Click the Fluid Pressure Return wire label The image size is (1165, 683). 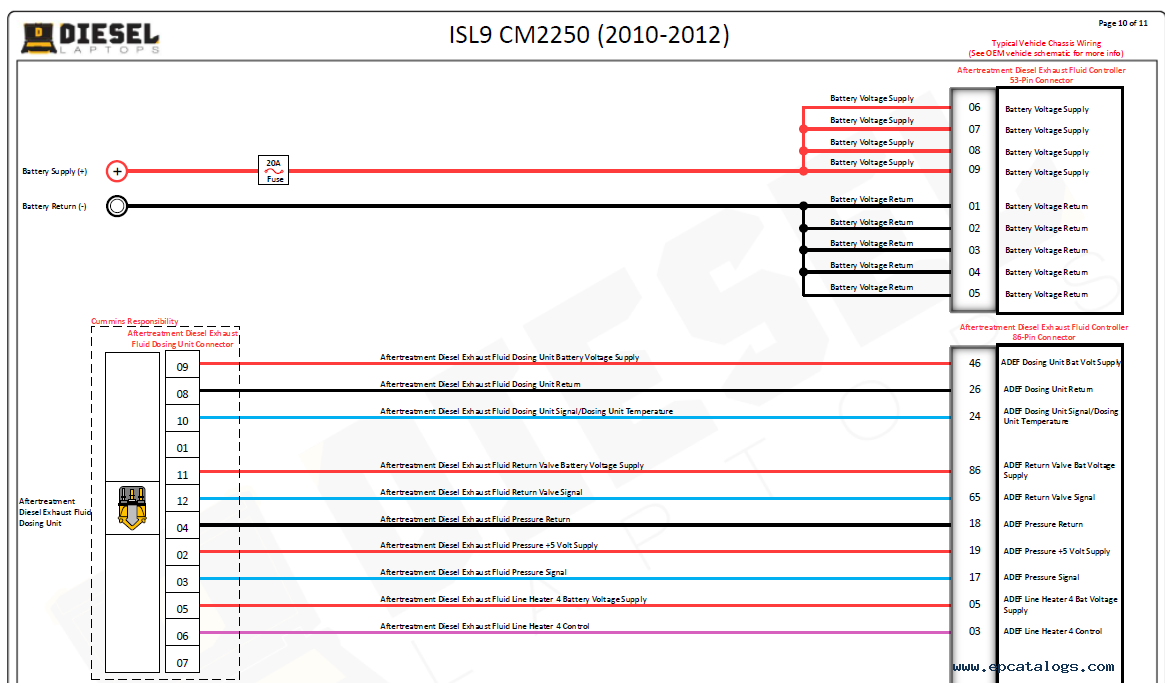475,519
